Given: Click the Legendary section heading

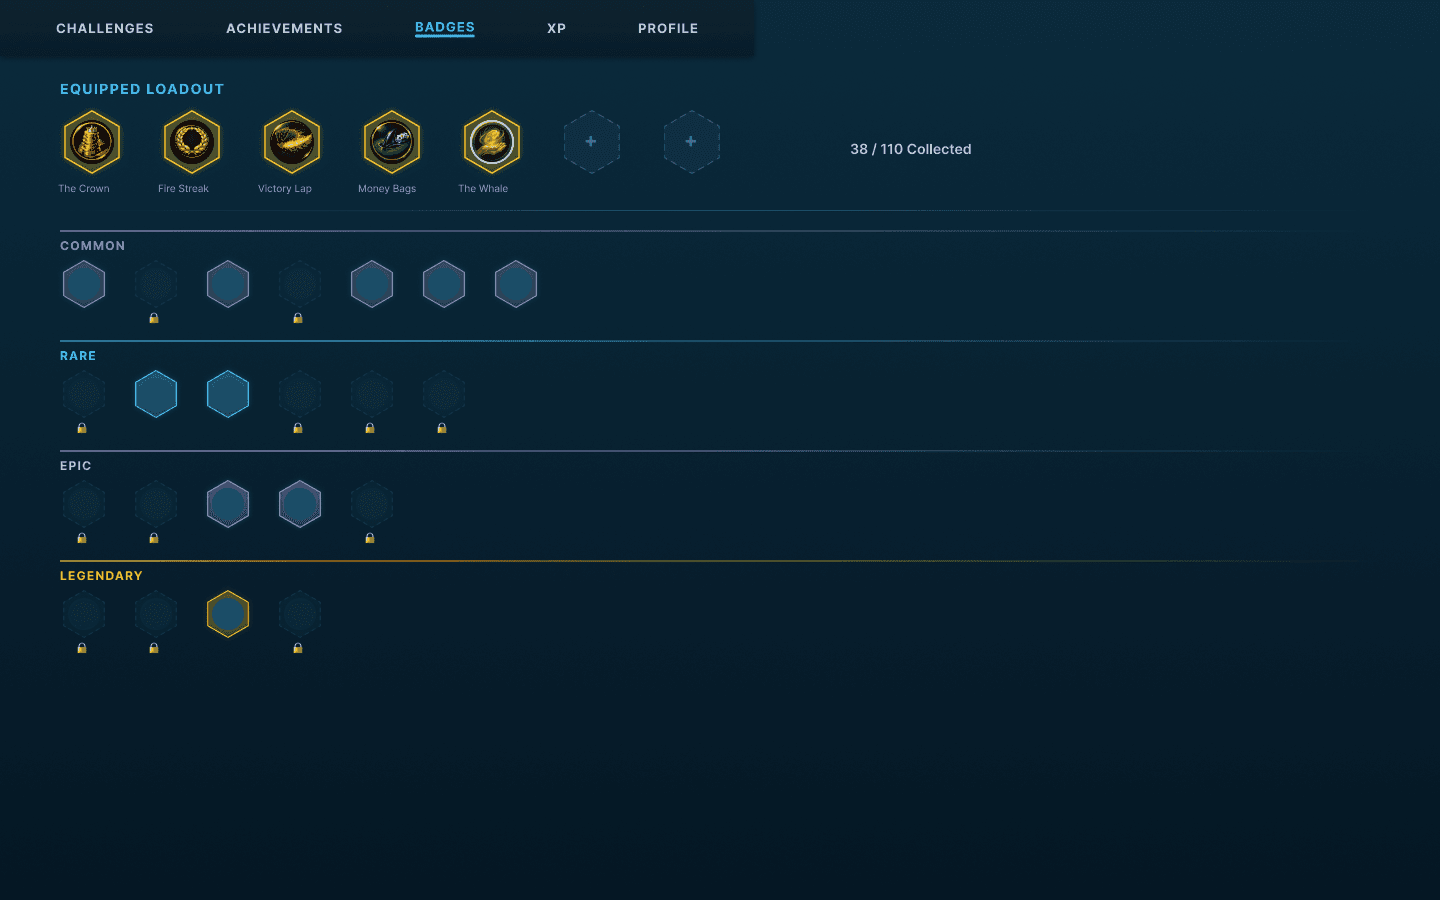Looking at the screenshot, I should click(x=101, y=576).
